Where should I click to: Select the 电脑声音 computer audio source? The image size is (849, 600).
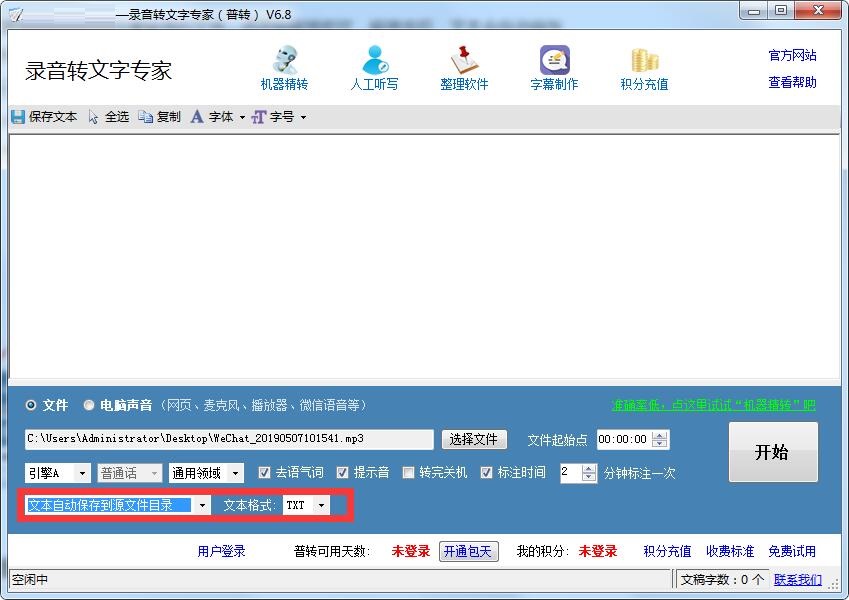pyautogui.click(x=89, y=406)
